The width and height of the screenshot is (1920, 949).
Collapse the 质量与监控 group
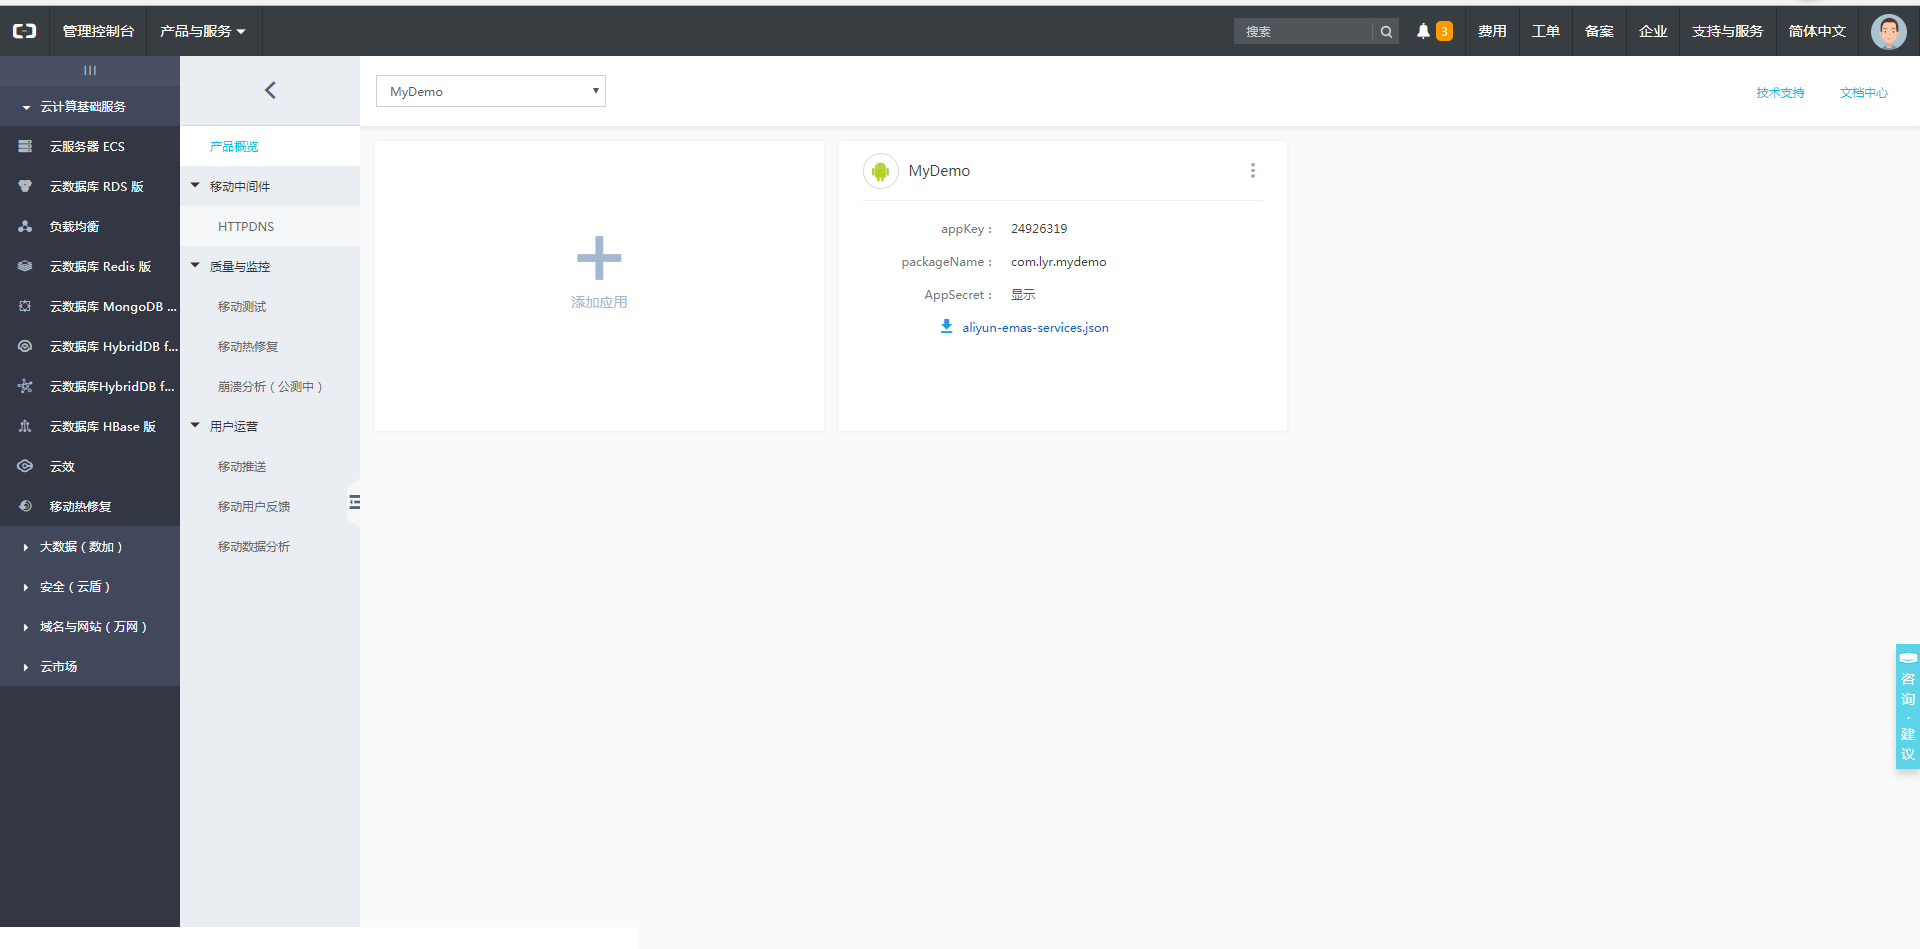coord(270,266)
